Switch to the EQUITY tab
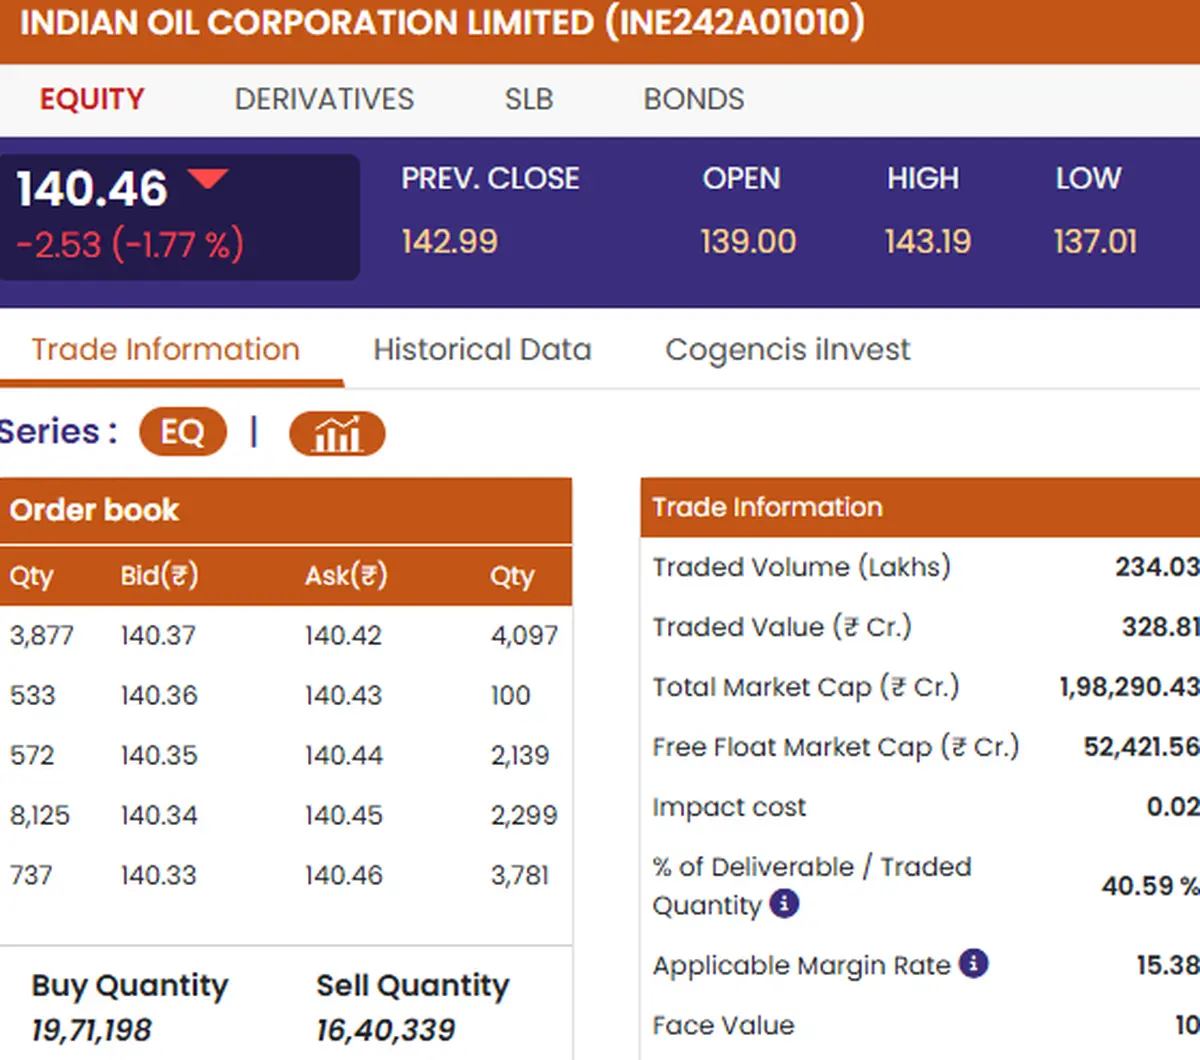The width and height of the screenshot is (1200, 1060). point(92,99)
